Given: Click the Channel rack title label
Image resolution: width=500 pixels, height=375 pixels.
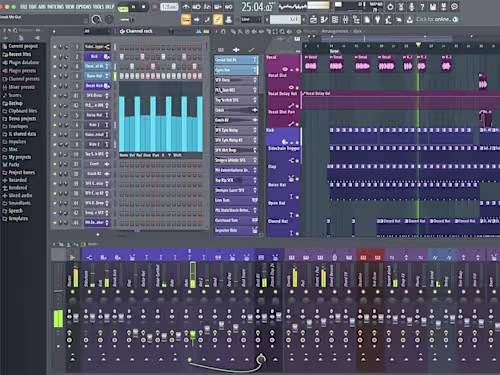Looking at the screenshot, I should (x=139, y=31).
